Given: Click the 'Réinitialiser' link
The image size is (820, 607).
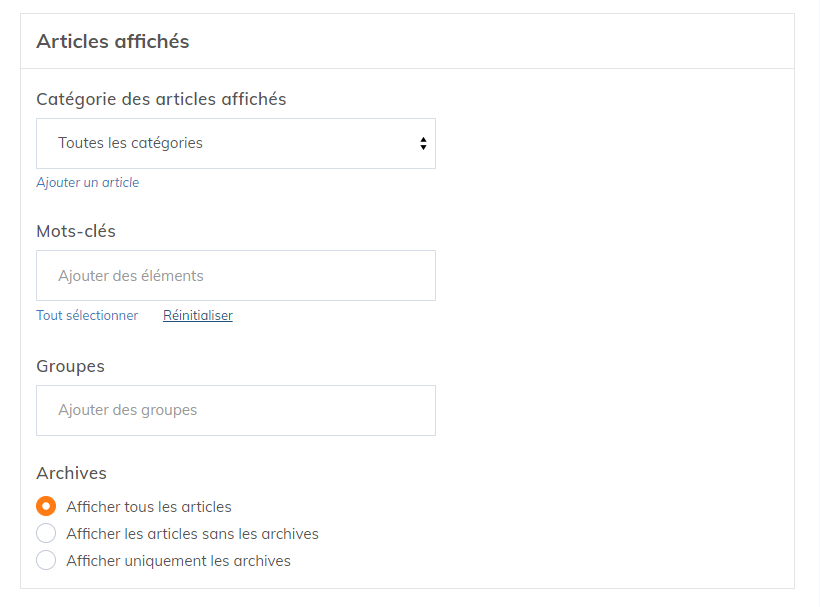Looking at the screenshot, I should (198, 315).
